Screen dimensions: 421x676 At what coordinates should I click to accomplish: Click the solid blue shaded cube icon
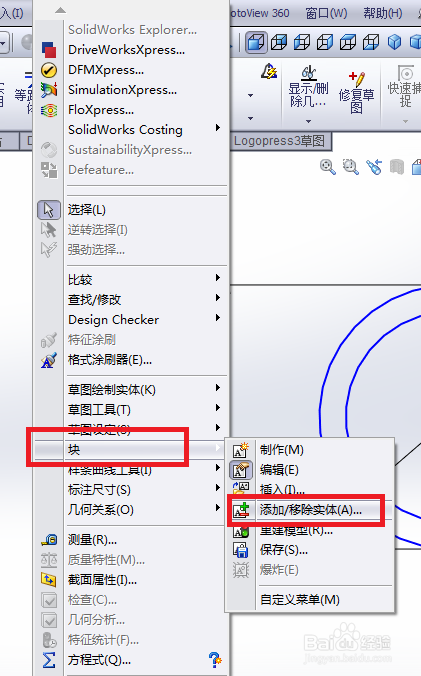(394, 42)
